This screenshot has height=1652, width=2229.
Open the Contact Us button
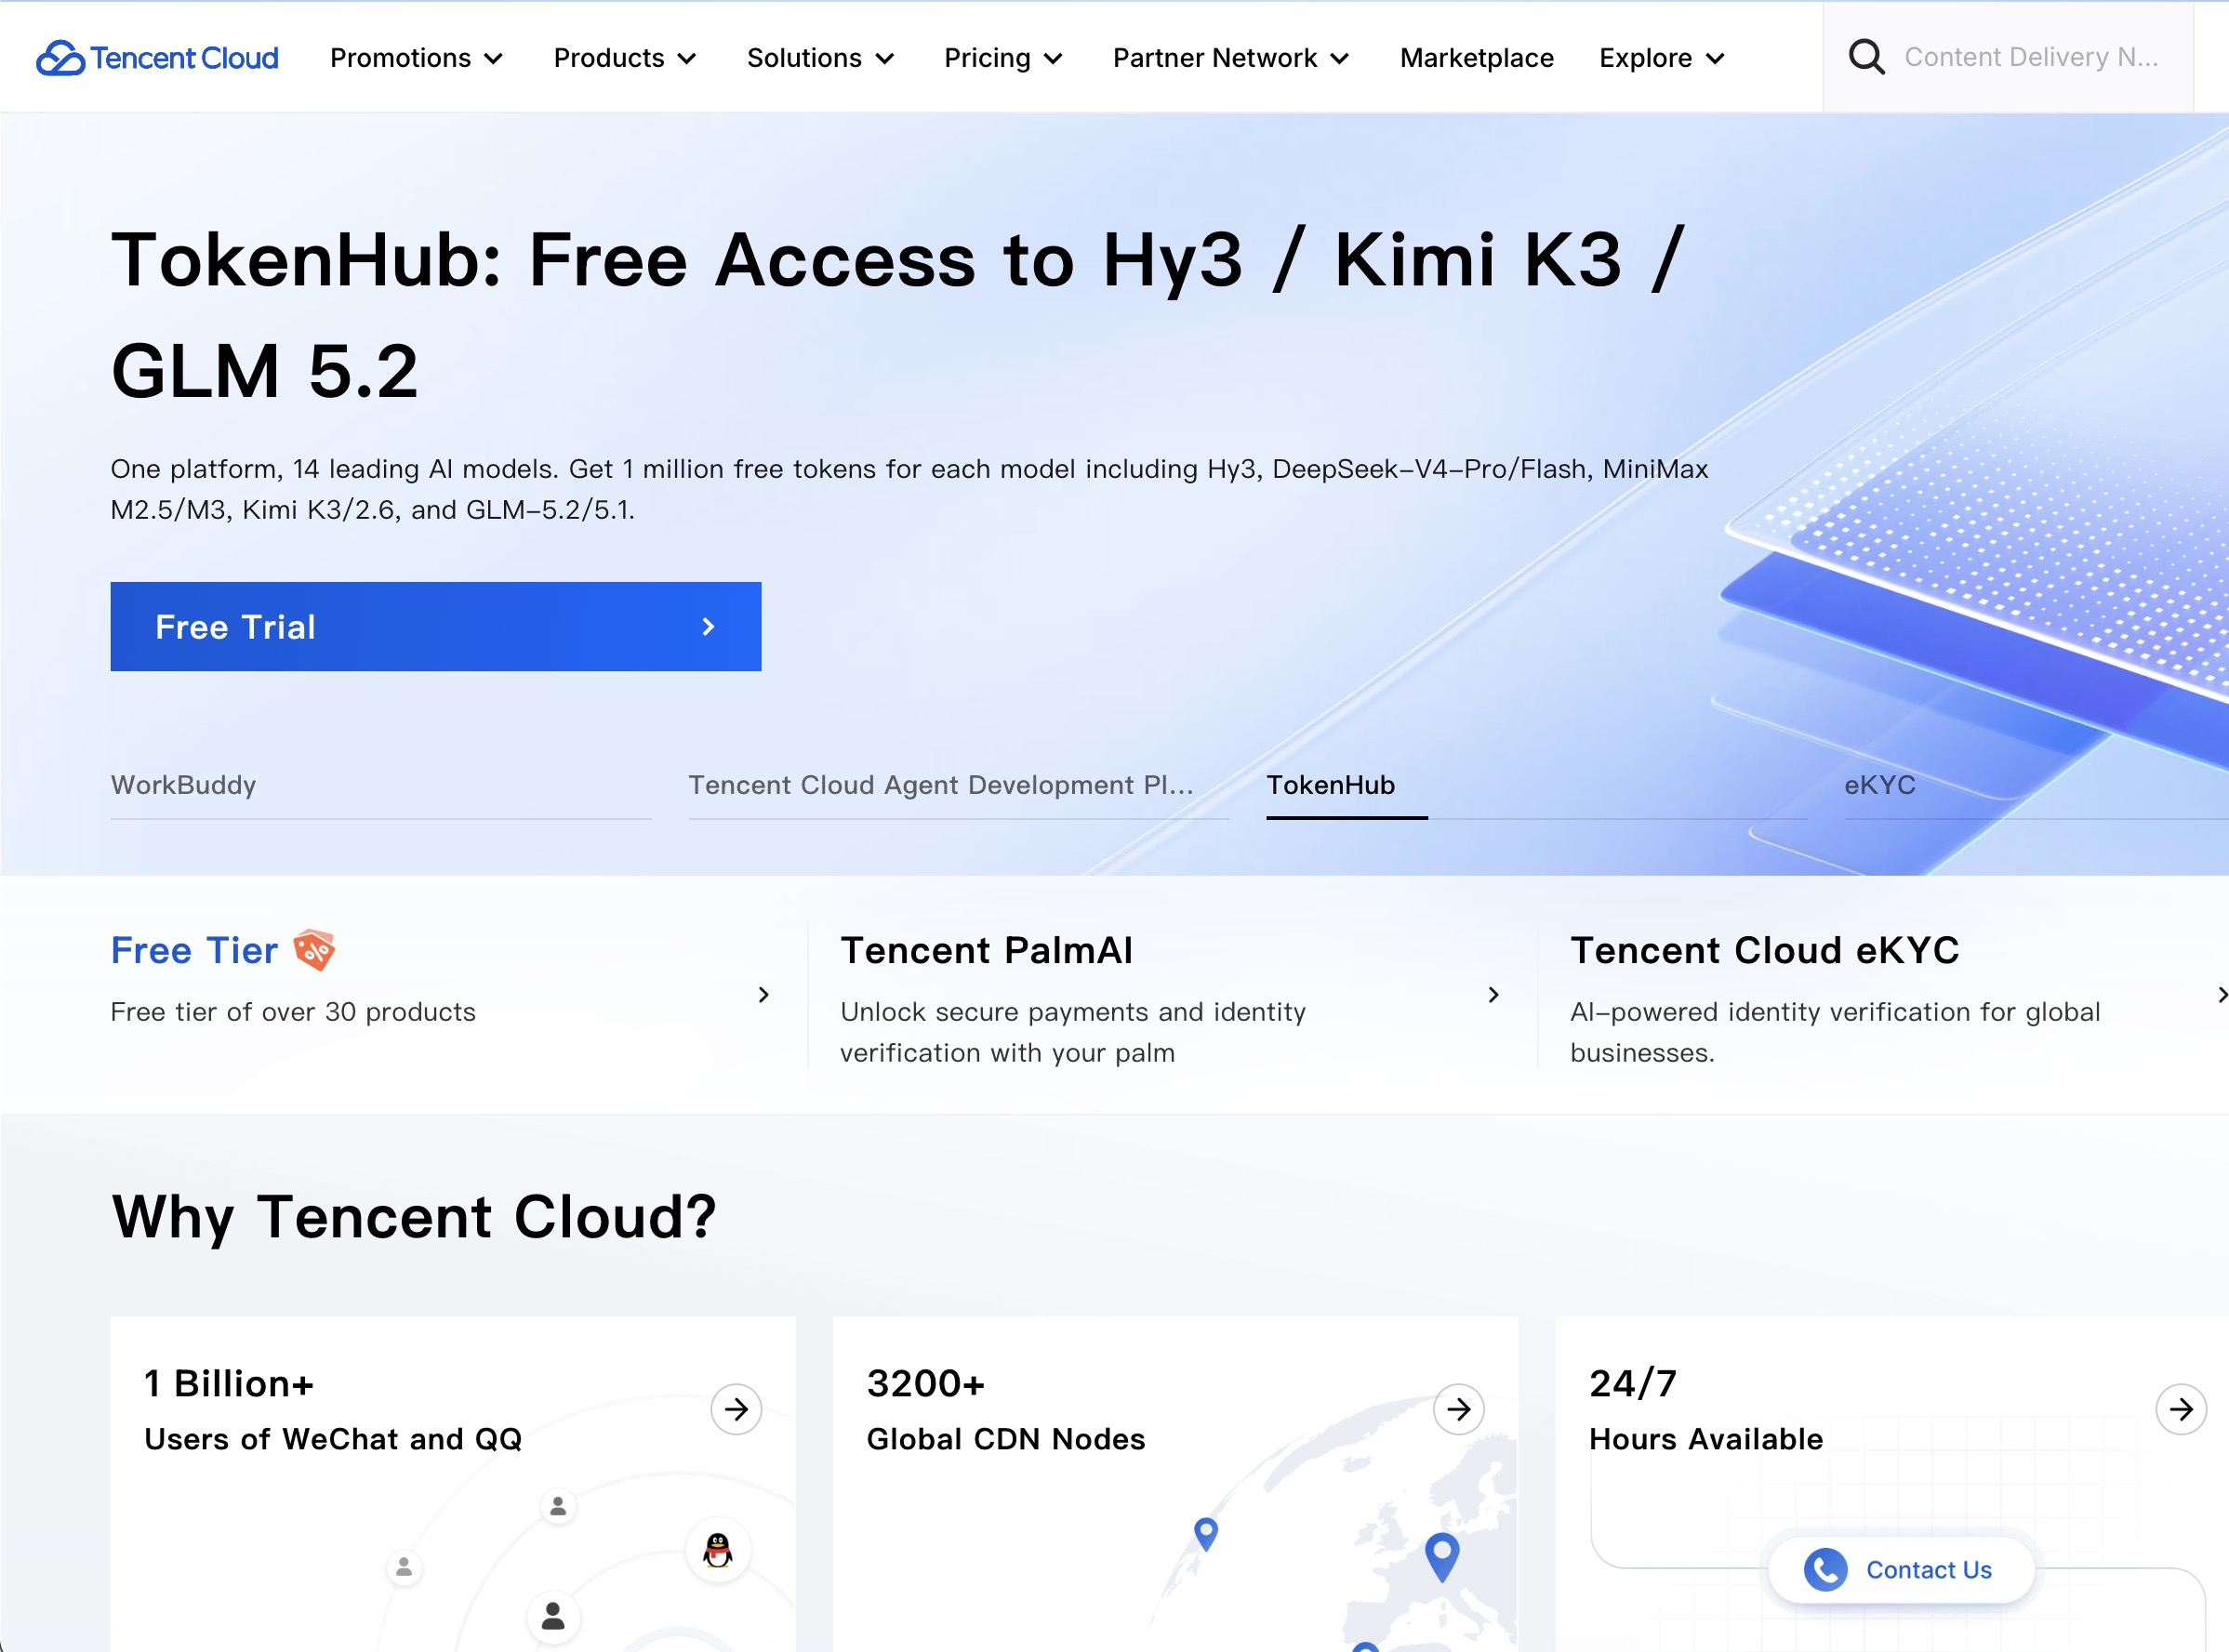1901,1569
